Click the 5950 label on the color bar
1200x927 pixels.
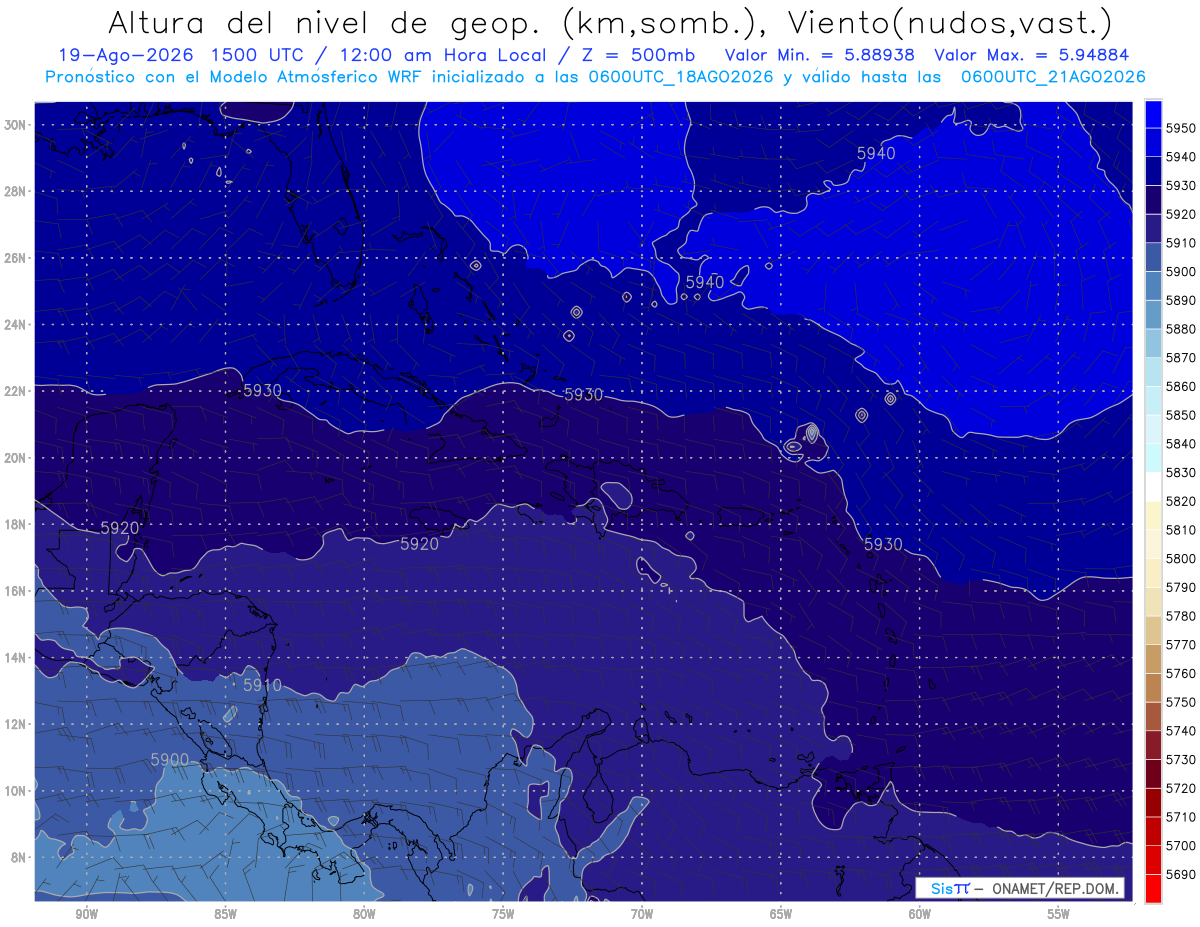[1181, 128]
